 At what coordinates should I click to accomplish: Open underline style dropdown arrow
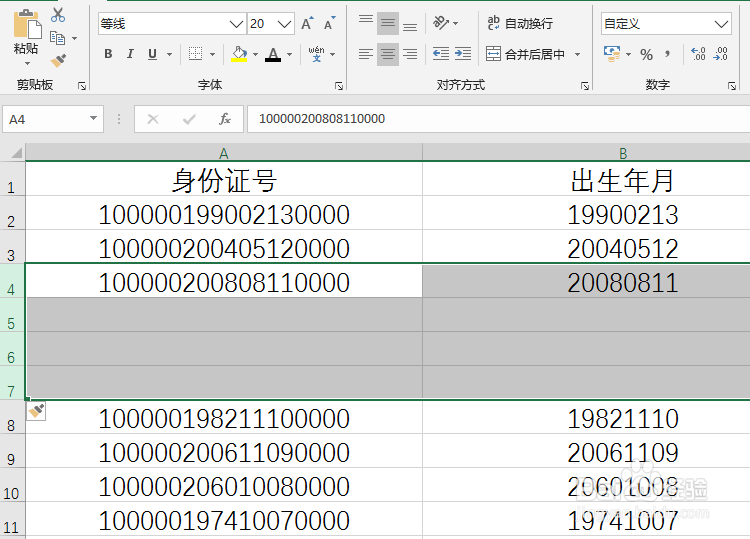tap(169, 55)
